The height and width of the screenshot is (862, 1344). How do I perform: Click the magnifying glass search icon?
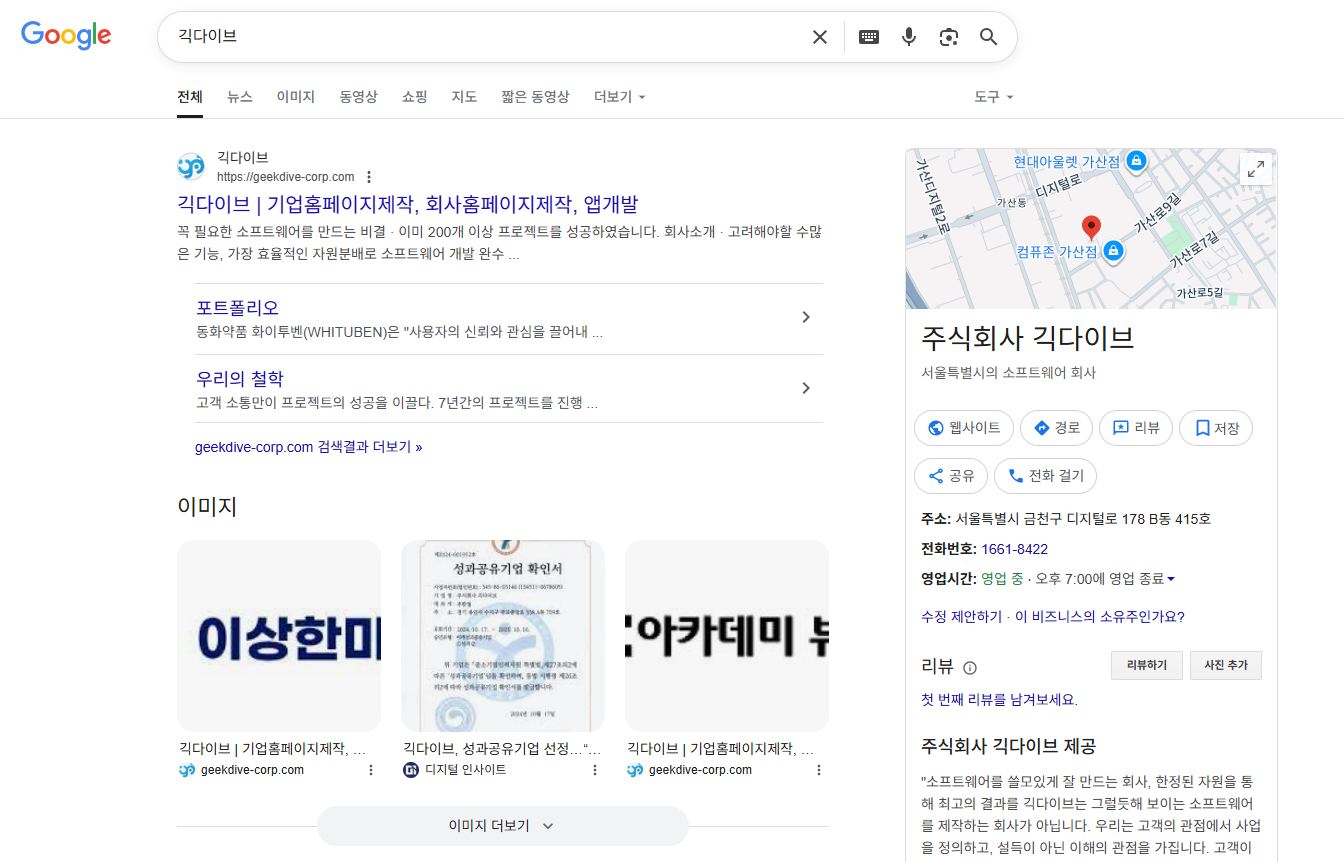pyautogui.click(x=988, y=37)
